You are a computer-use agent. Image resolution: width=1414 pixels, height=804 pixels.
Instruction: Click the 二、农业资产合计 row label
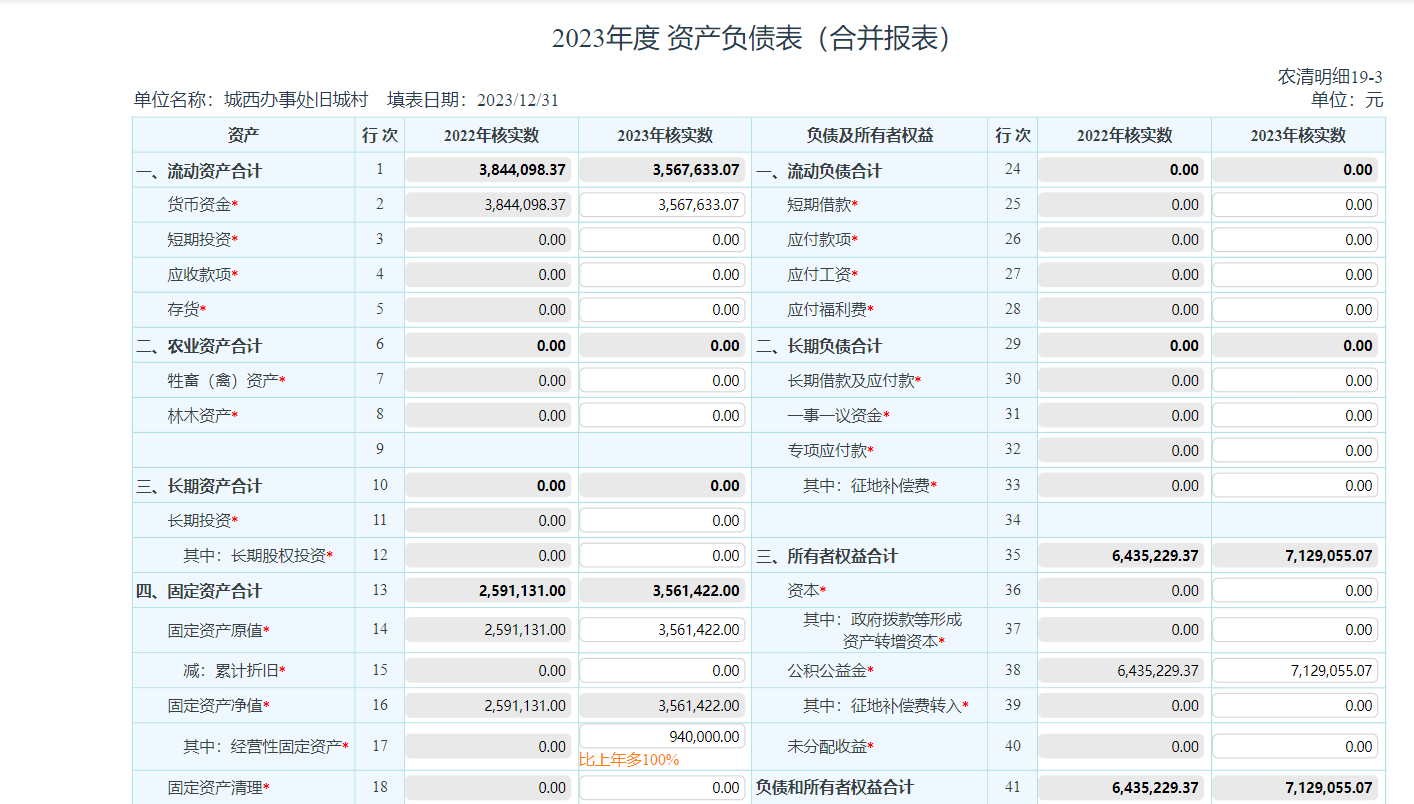[199, 346]
